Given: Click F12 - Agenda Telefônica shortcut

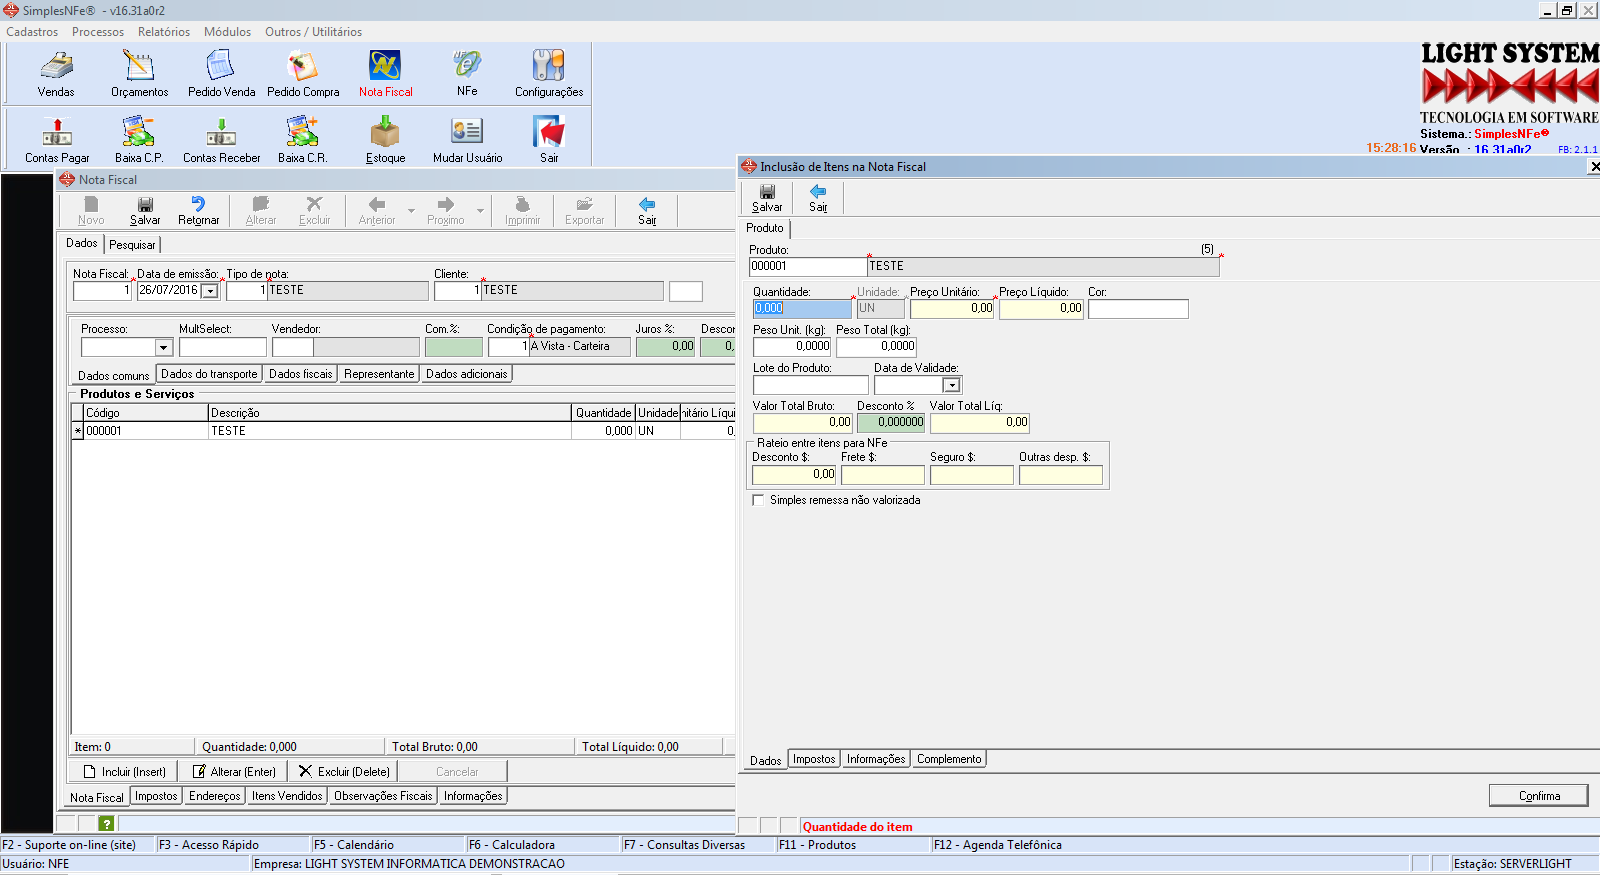Looking at the screenshot, I should [998, 845].
